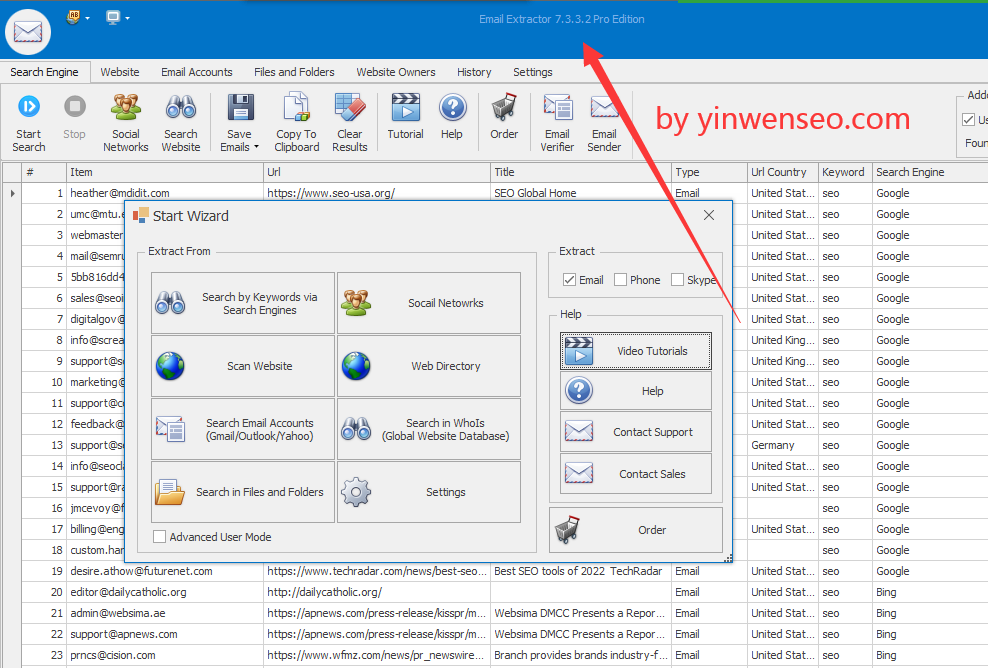Click the envelope application logo icon
The width and height of the screenshot is (988, 668).
click(28, 32)
